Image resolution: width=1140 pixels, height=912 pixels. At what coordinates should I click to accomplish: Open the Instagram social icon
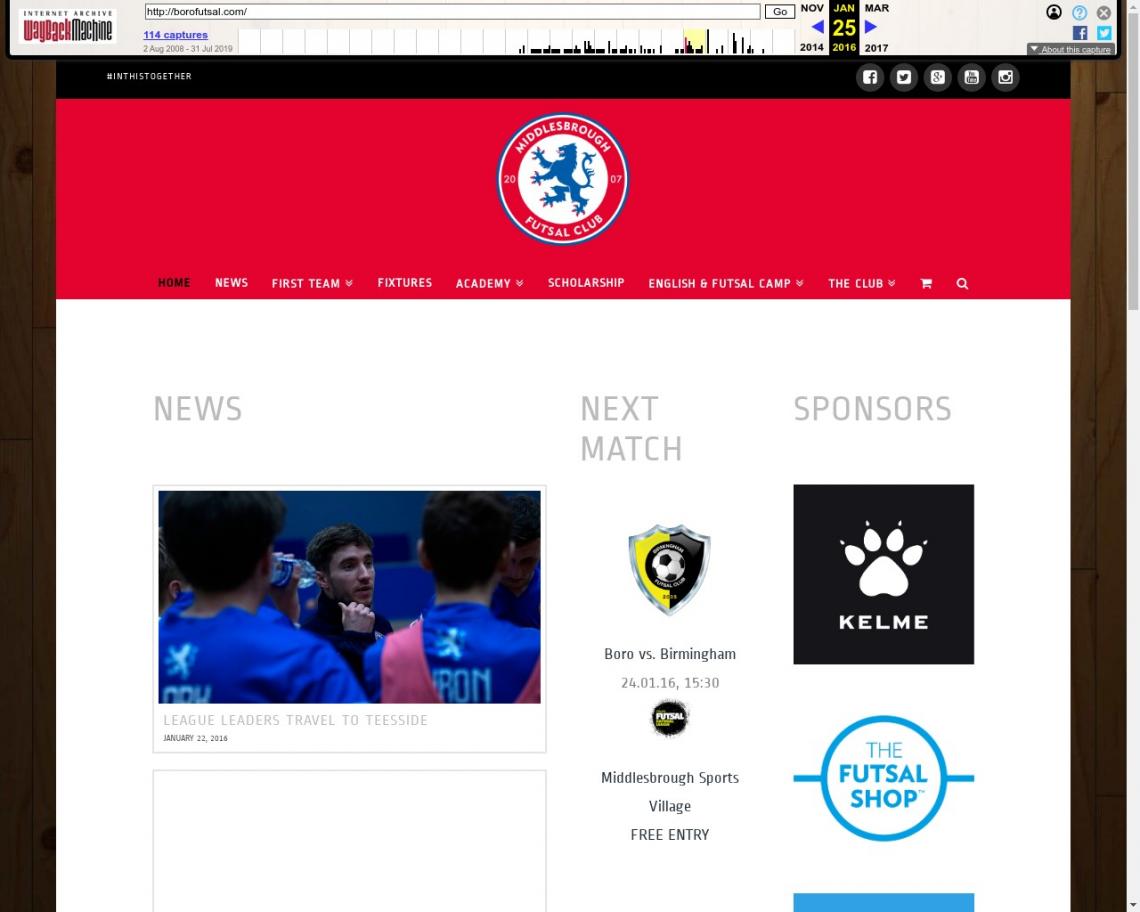1005,77
